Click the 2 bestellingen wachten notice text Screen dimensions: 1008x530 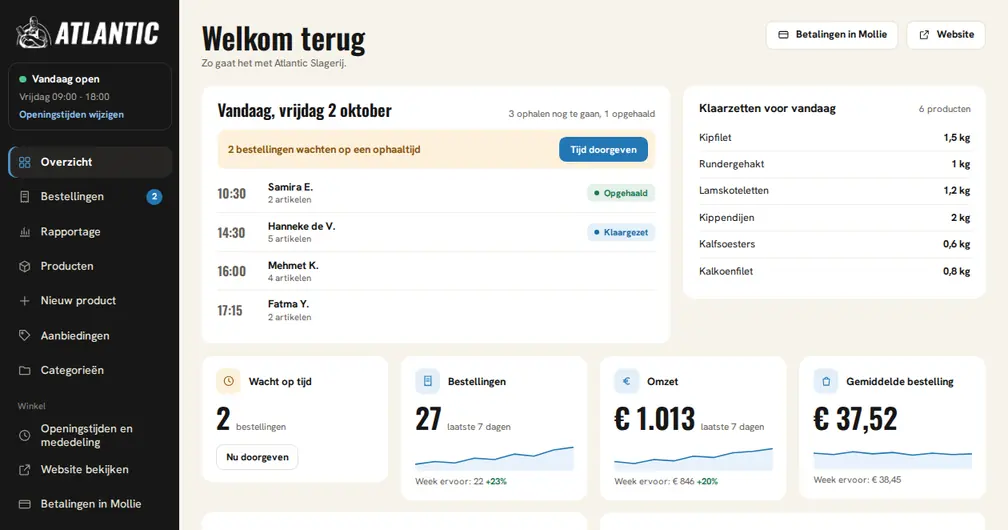[x=324, y=149]
